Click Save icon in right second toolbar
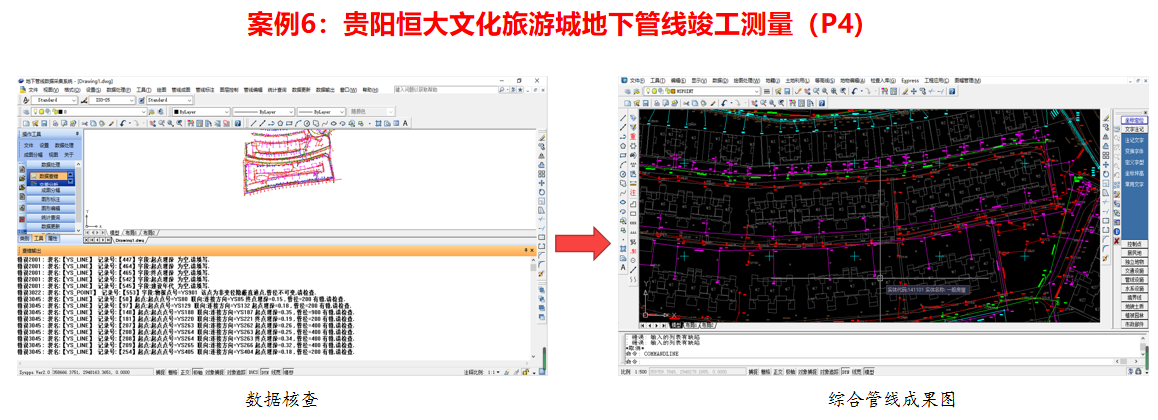 (x=645, y=103)
